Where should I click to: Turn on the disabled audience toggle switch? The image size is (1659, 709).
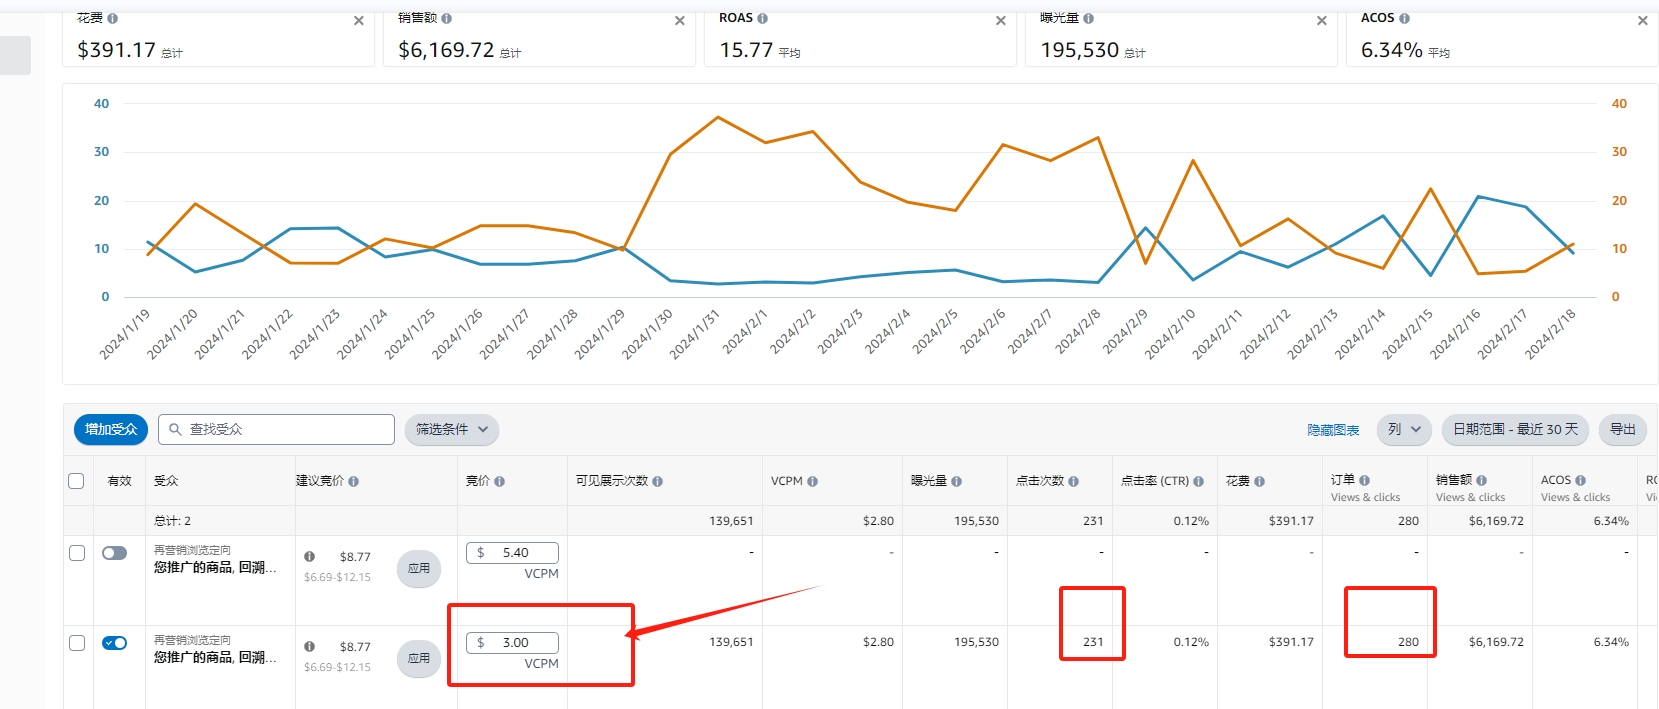coord(115,553)
